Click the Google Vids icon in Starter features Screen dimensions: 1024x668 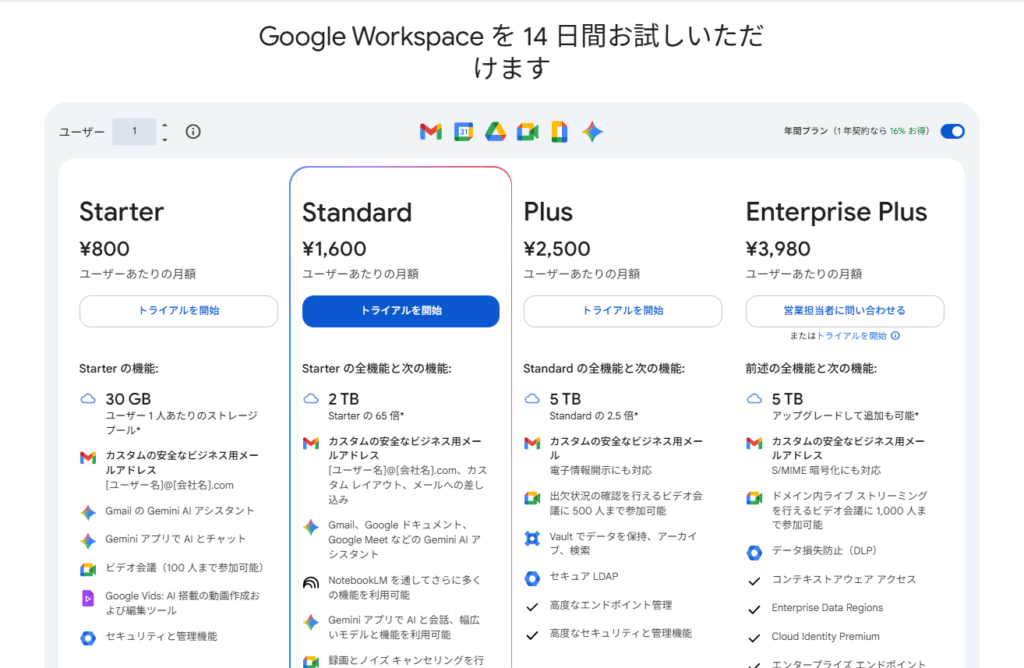click(88, 598)
